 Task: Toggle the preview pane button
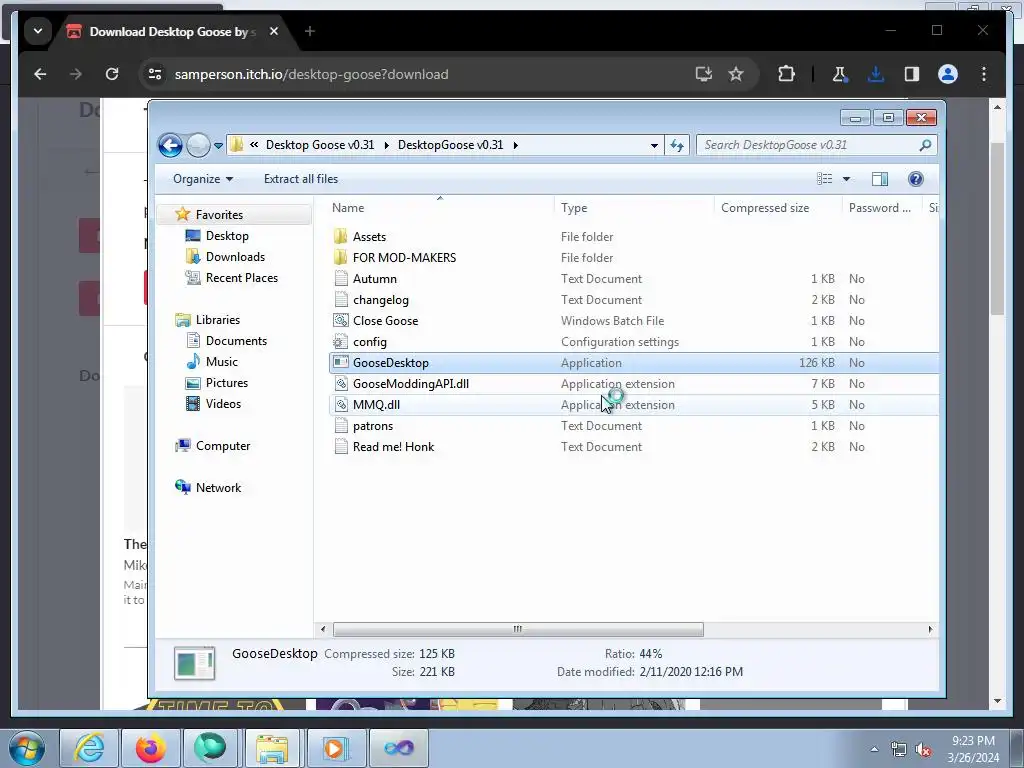[x=880, y=179]
